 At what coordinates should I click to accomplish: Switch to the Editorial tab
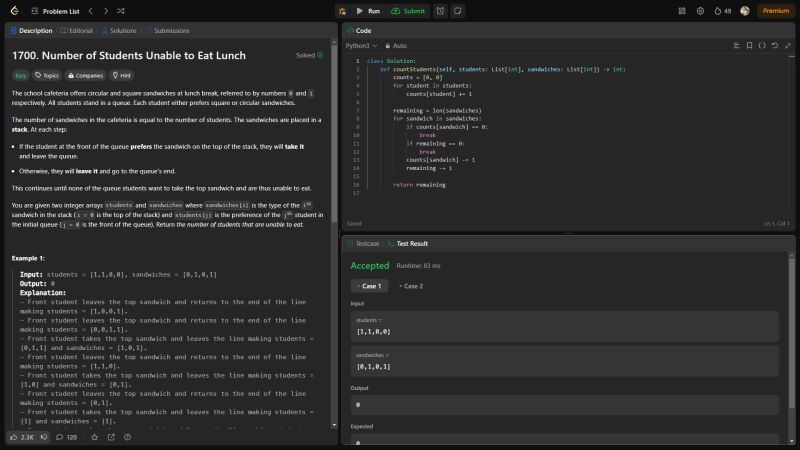(x=77, y=31)
